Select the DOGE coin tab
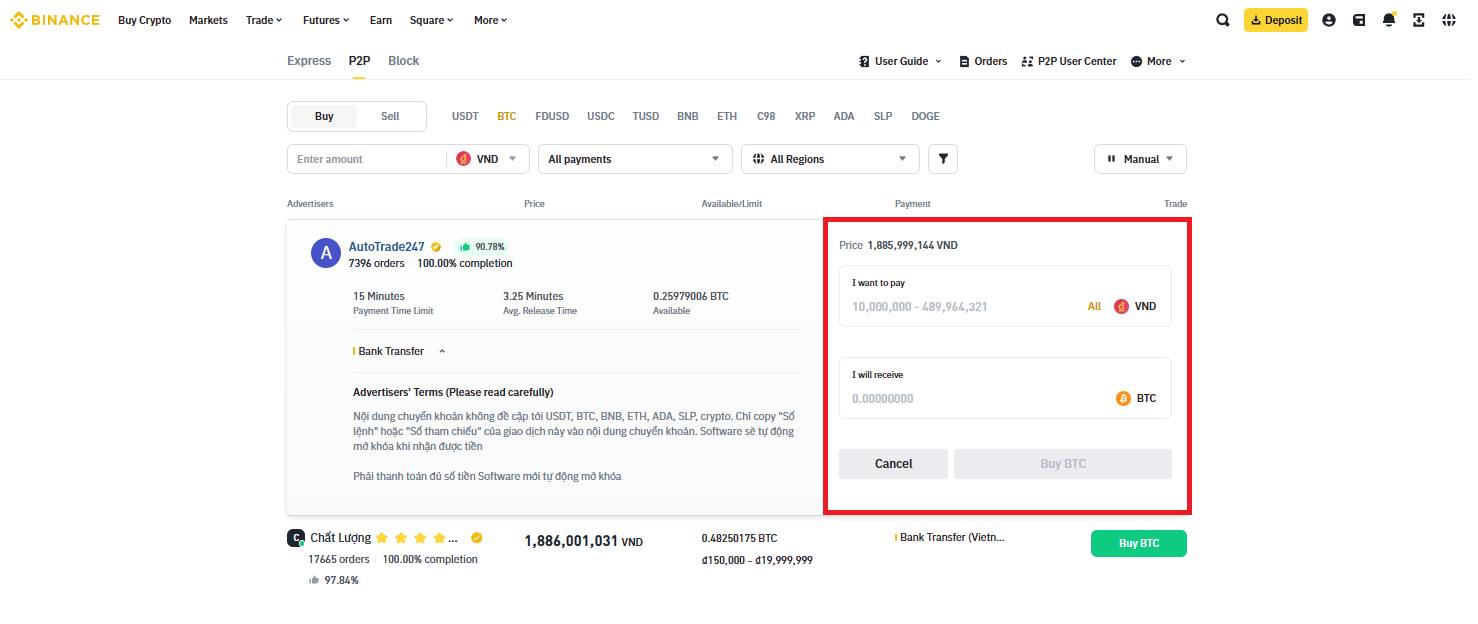The image size is (1478, 624). pos(925,116)
